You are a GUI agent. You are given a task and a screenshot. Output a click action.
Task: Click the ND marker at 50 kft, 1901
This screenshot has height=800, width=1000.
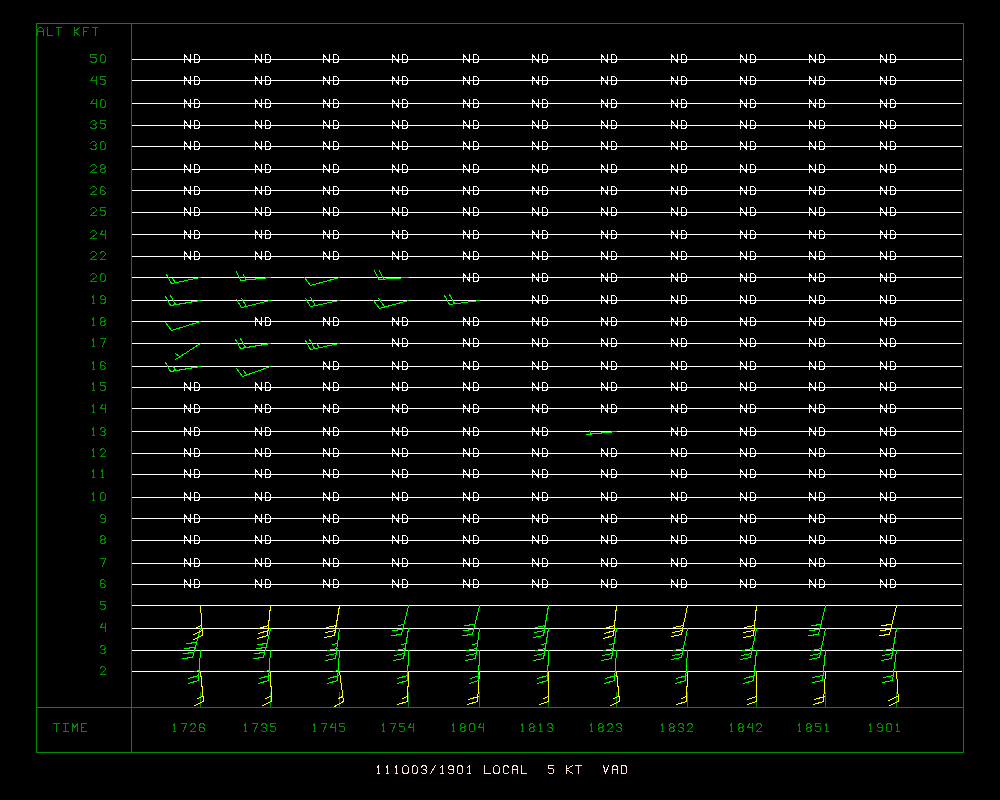click(x=887, y=59)
